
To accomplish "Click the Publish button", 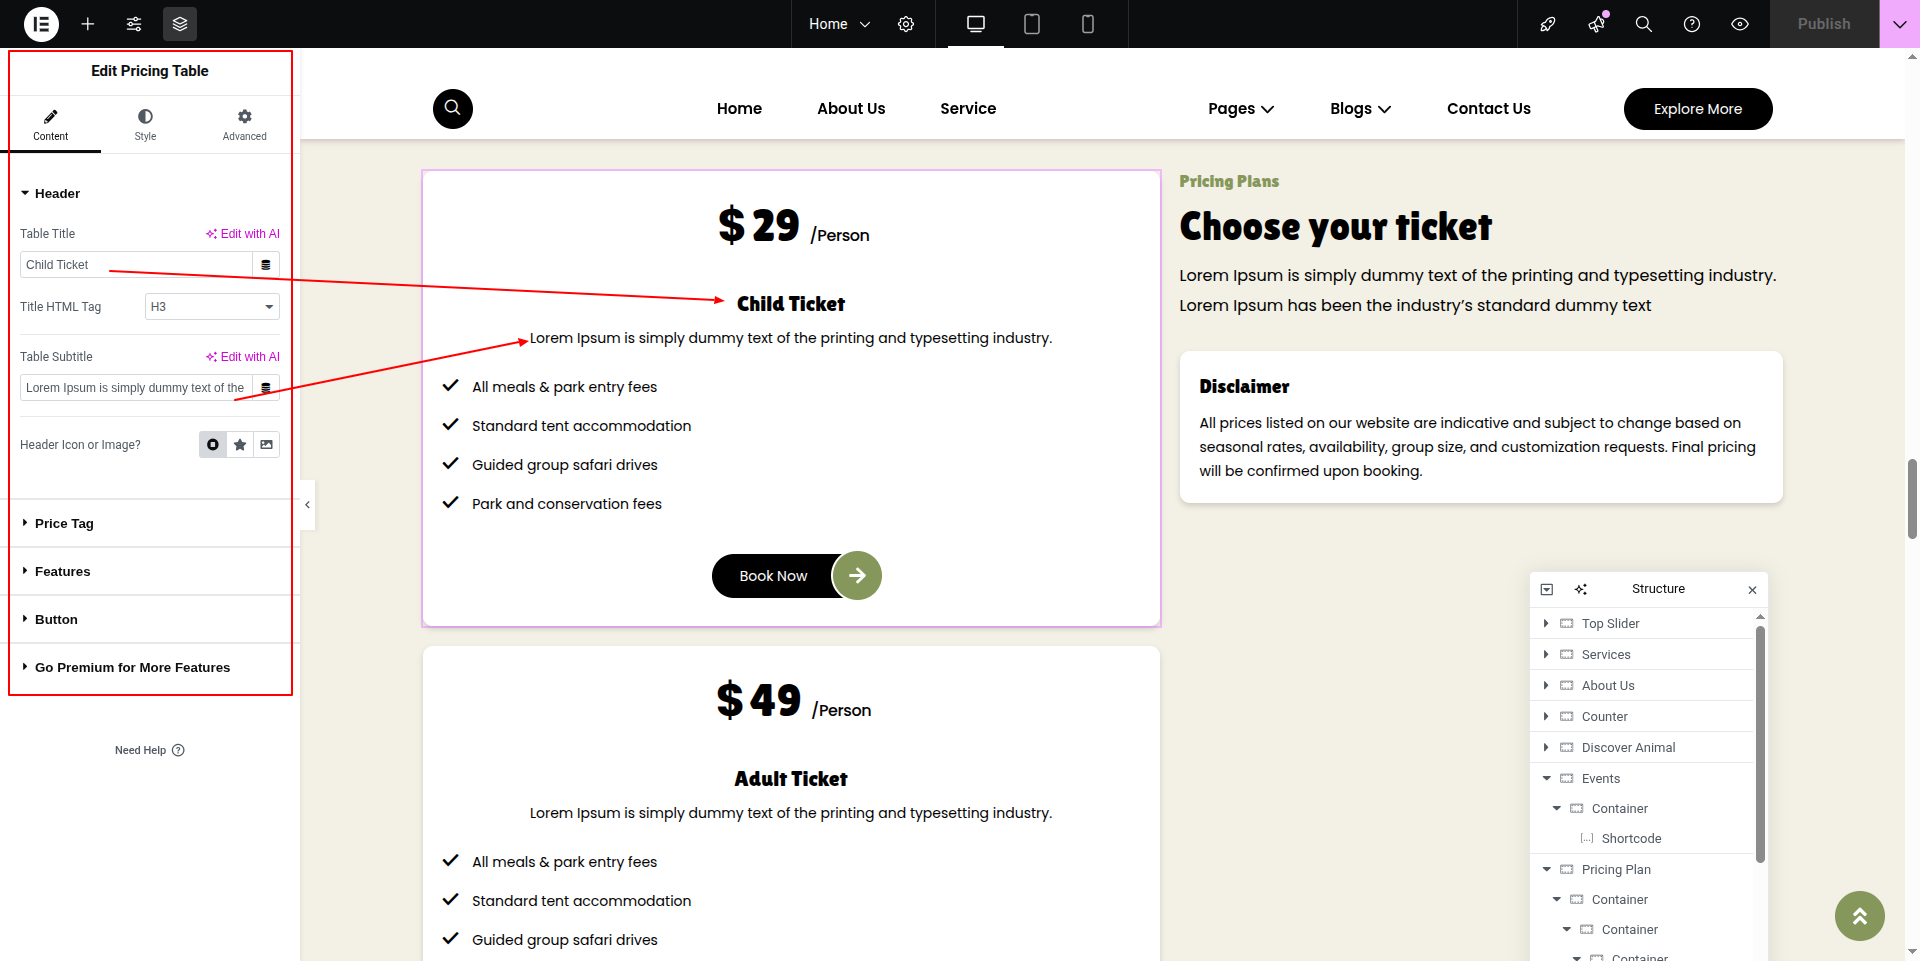I will pos(1824,24).
